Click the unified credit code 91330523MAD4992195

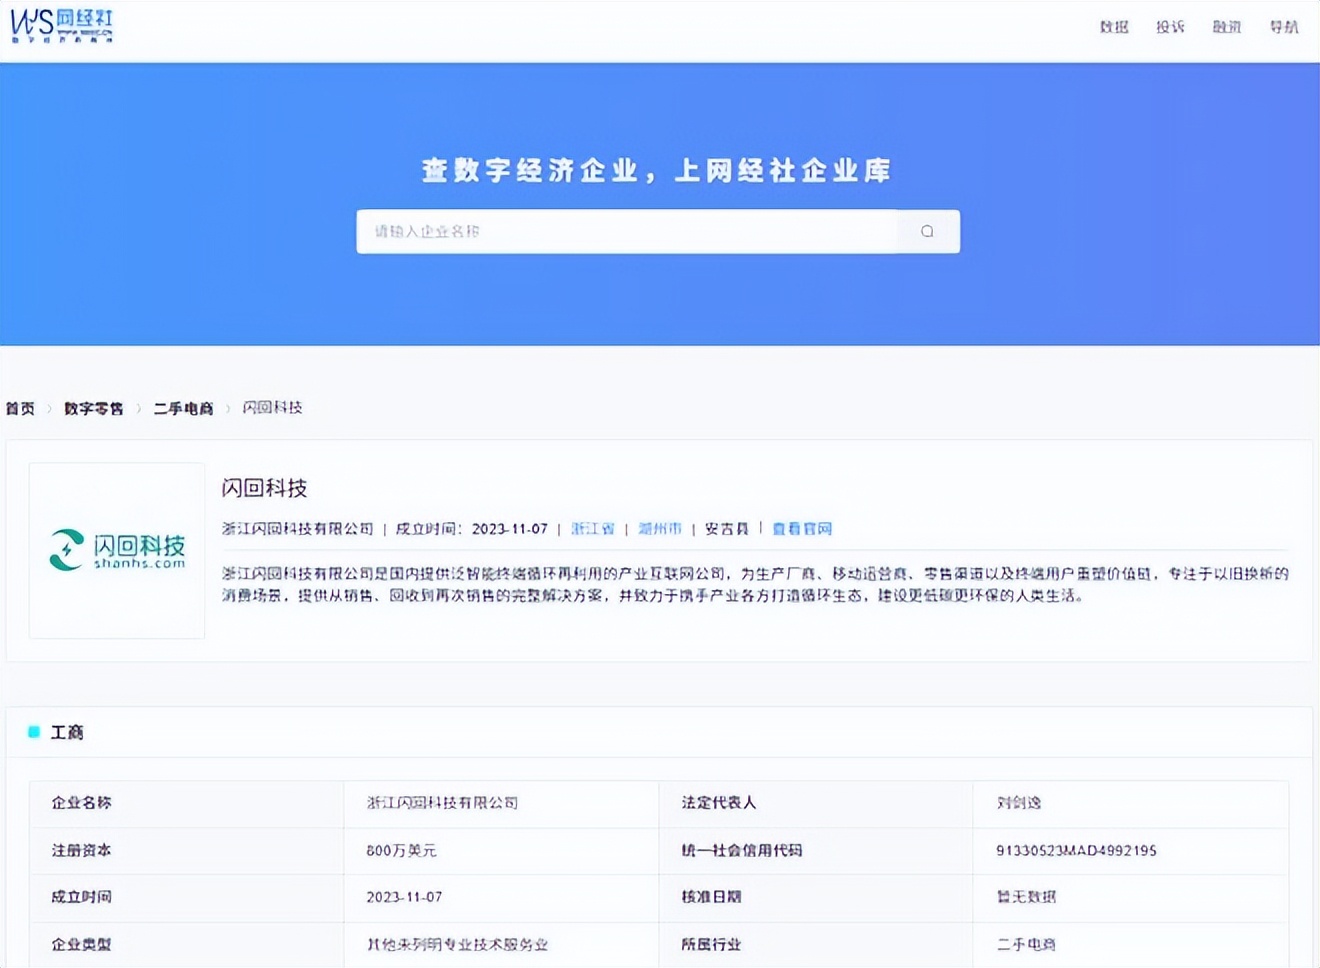[x=1076, y=850]
